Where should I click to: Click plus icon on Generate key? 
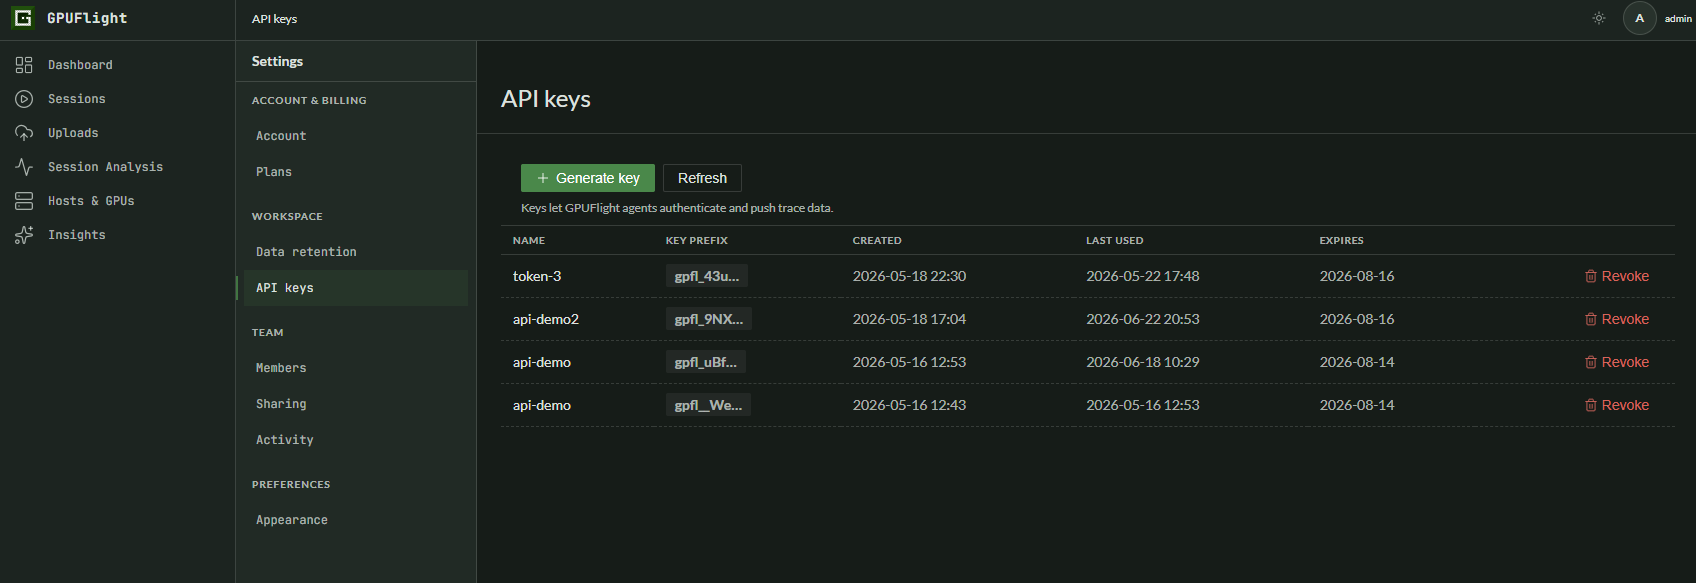click(x=543, y=178)
